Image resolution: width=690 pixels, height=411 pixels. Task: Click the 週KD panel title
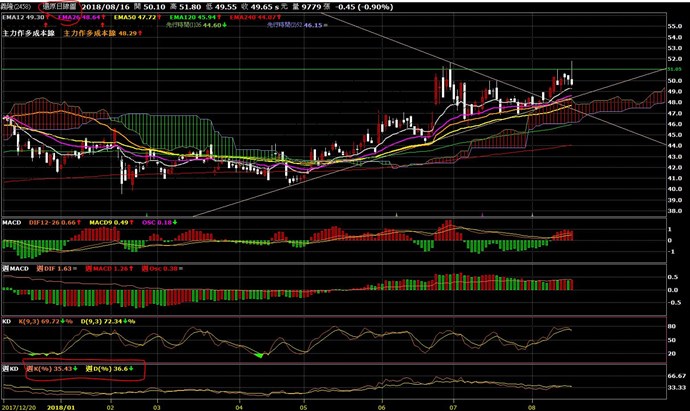(10, 368)
